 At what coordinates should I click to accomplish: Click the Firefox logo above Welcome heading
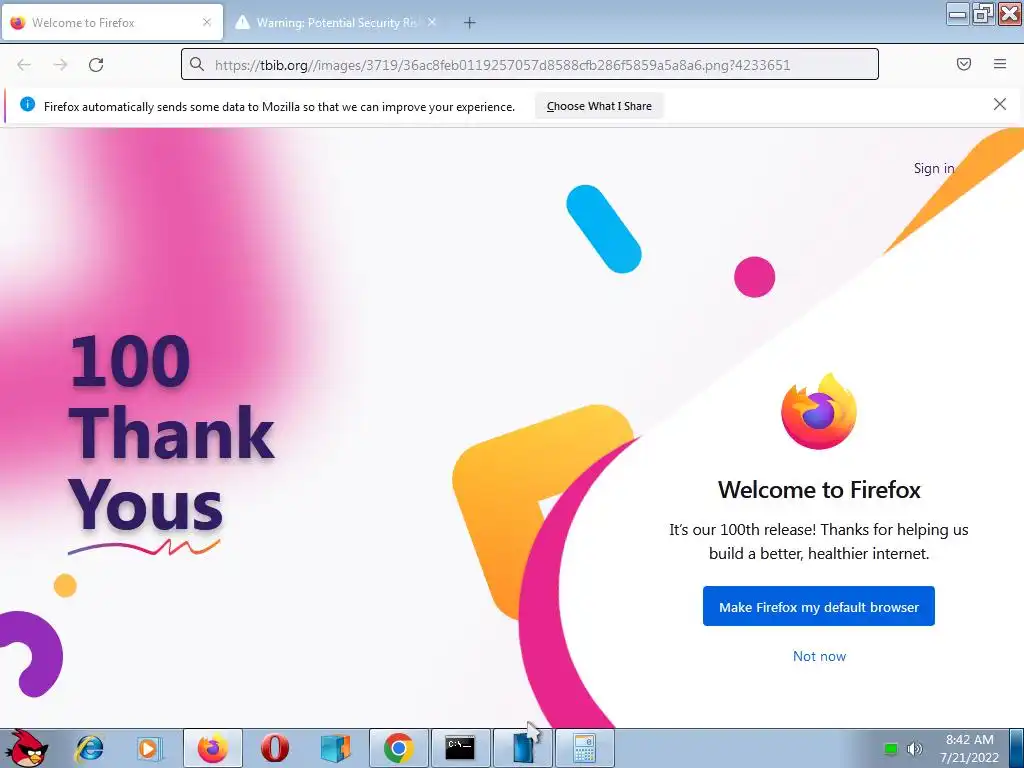[x=818, y=411]
